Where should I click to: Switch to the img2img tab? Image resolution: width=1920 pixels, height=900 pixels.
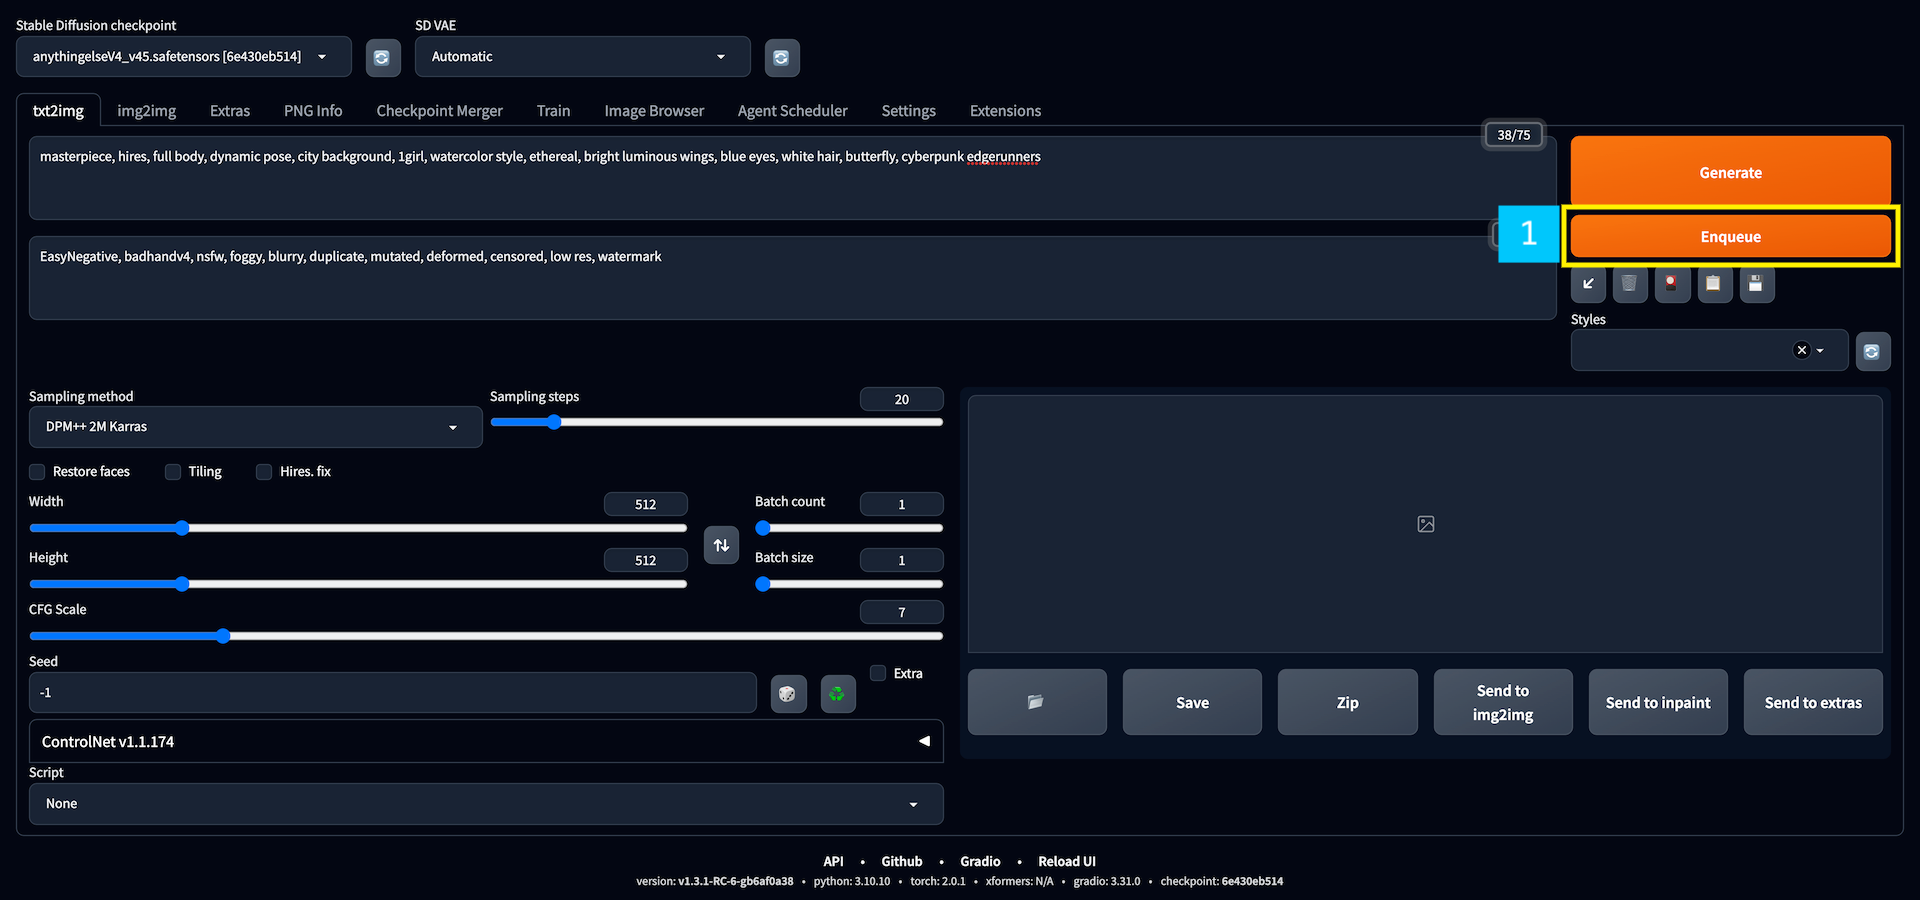[x=146, y=110]
